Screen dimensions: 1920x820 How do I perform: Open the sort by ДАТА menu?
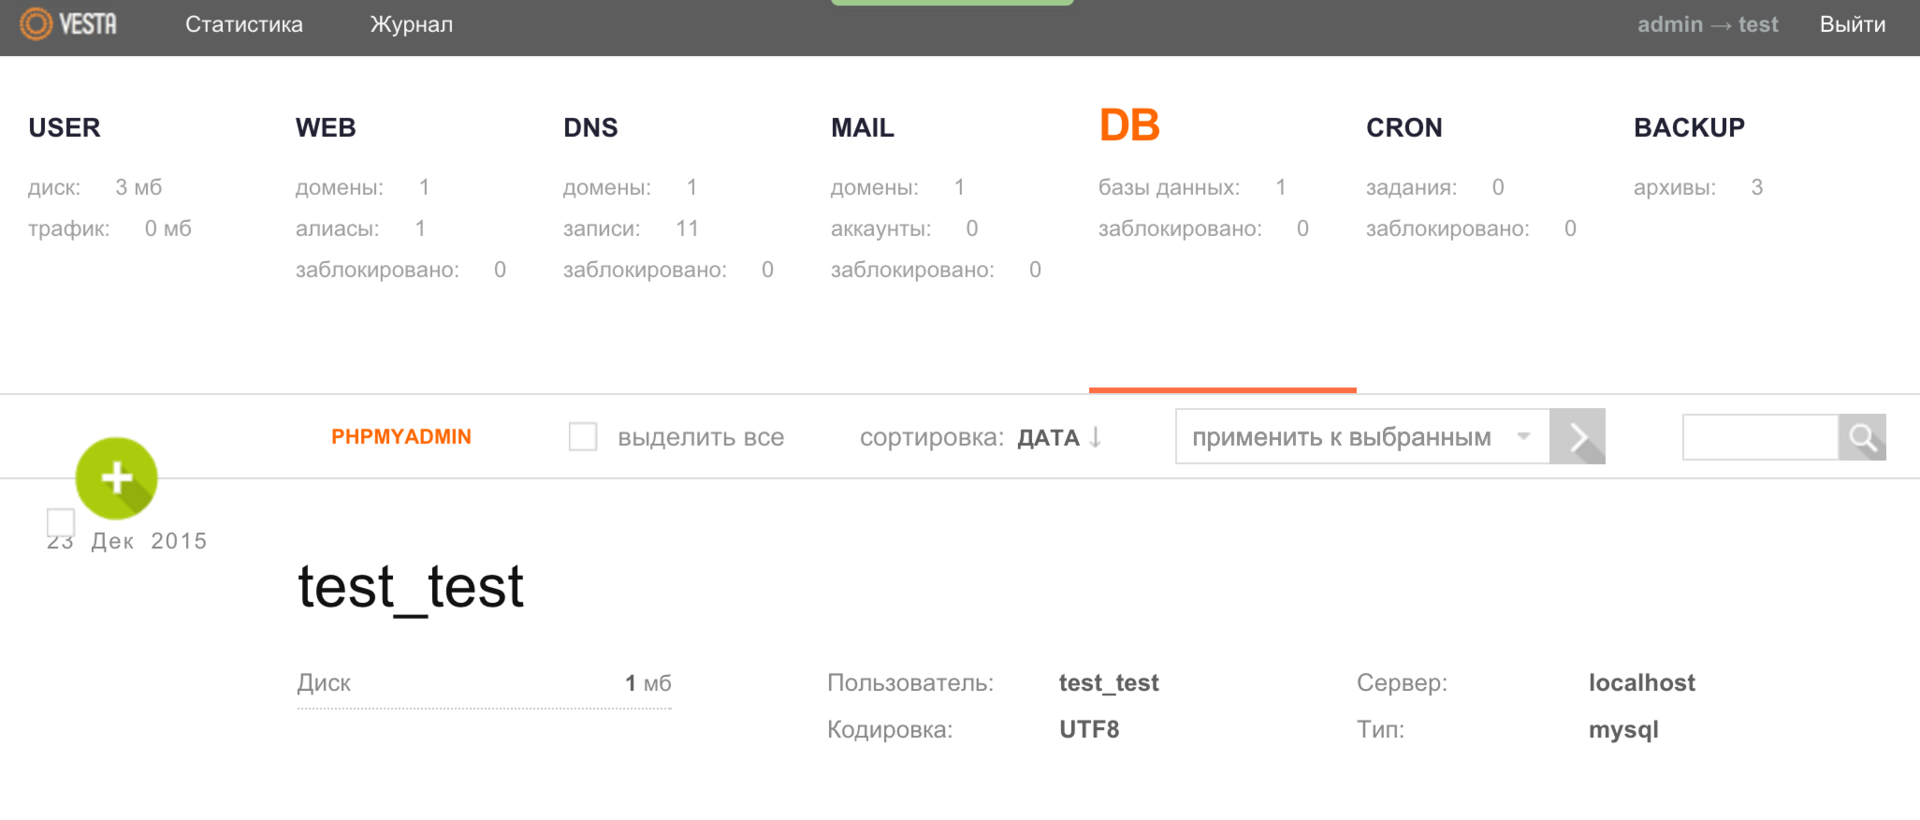click(1048, 438)
